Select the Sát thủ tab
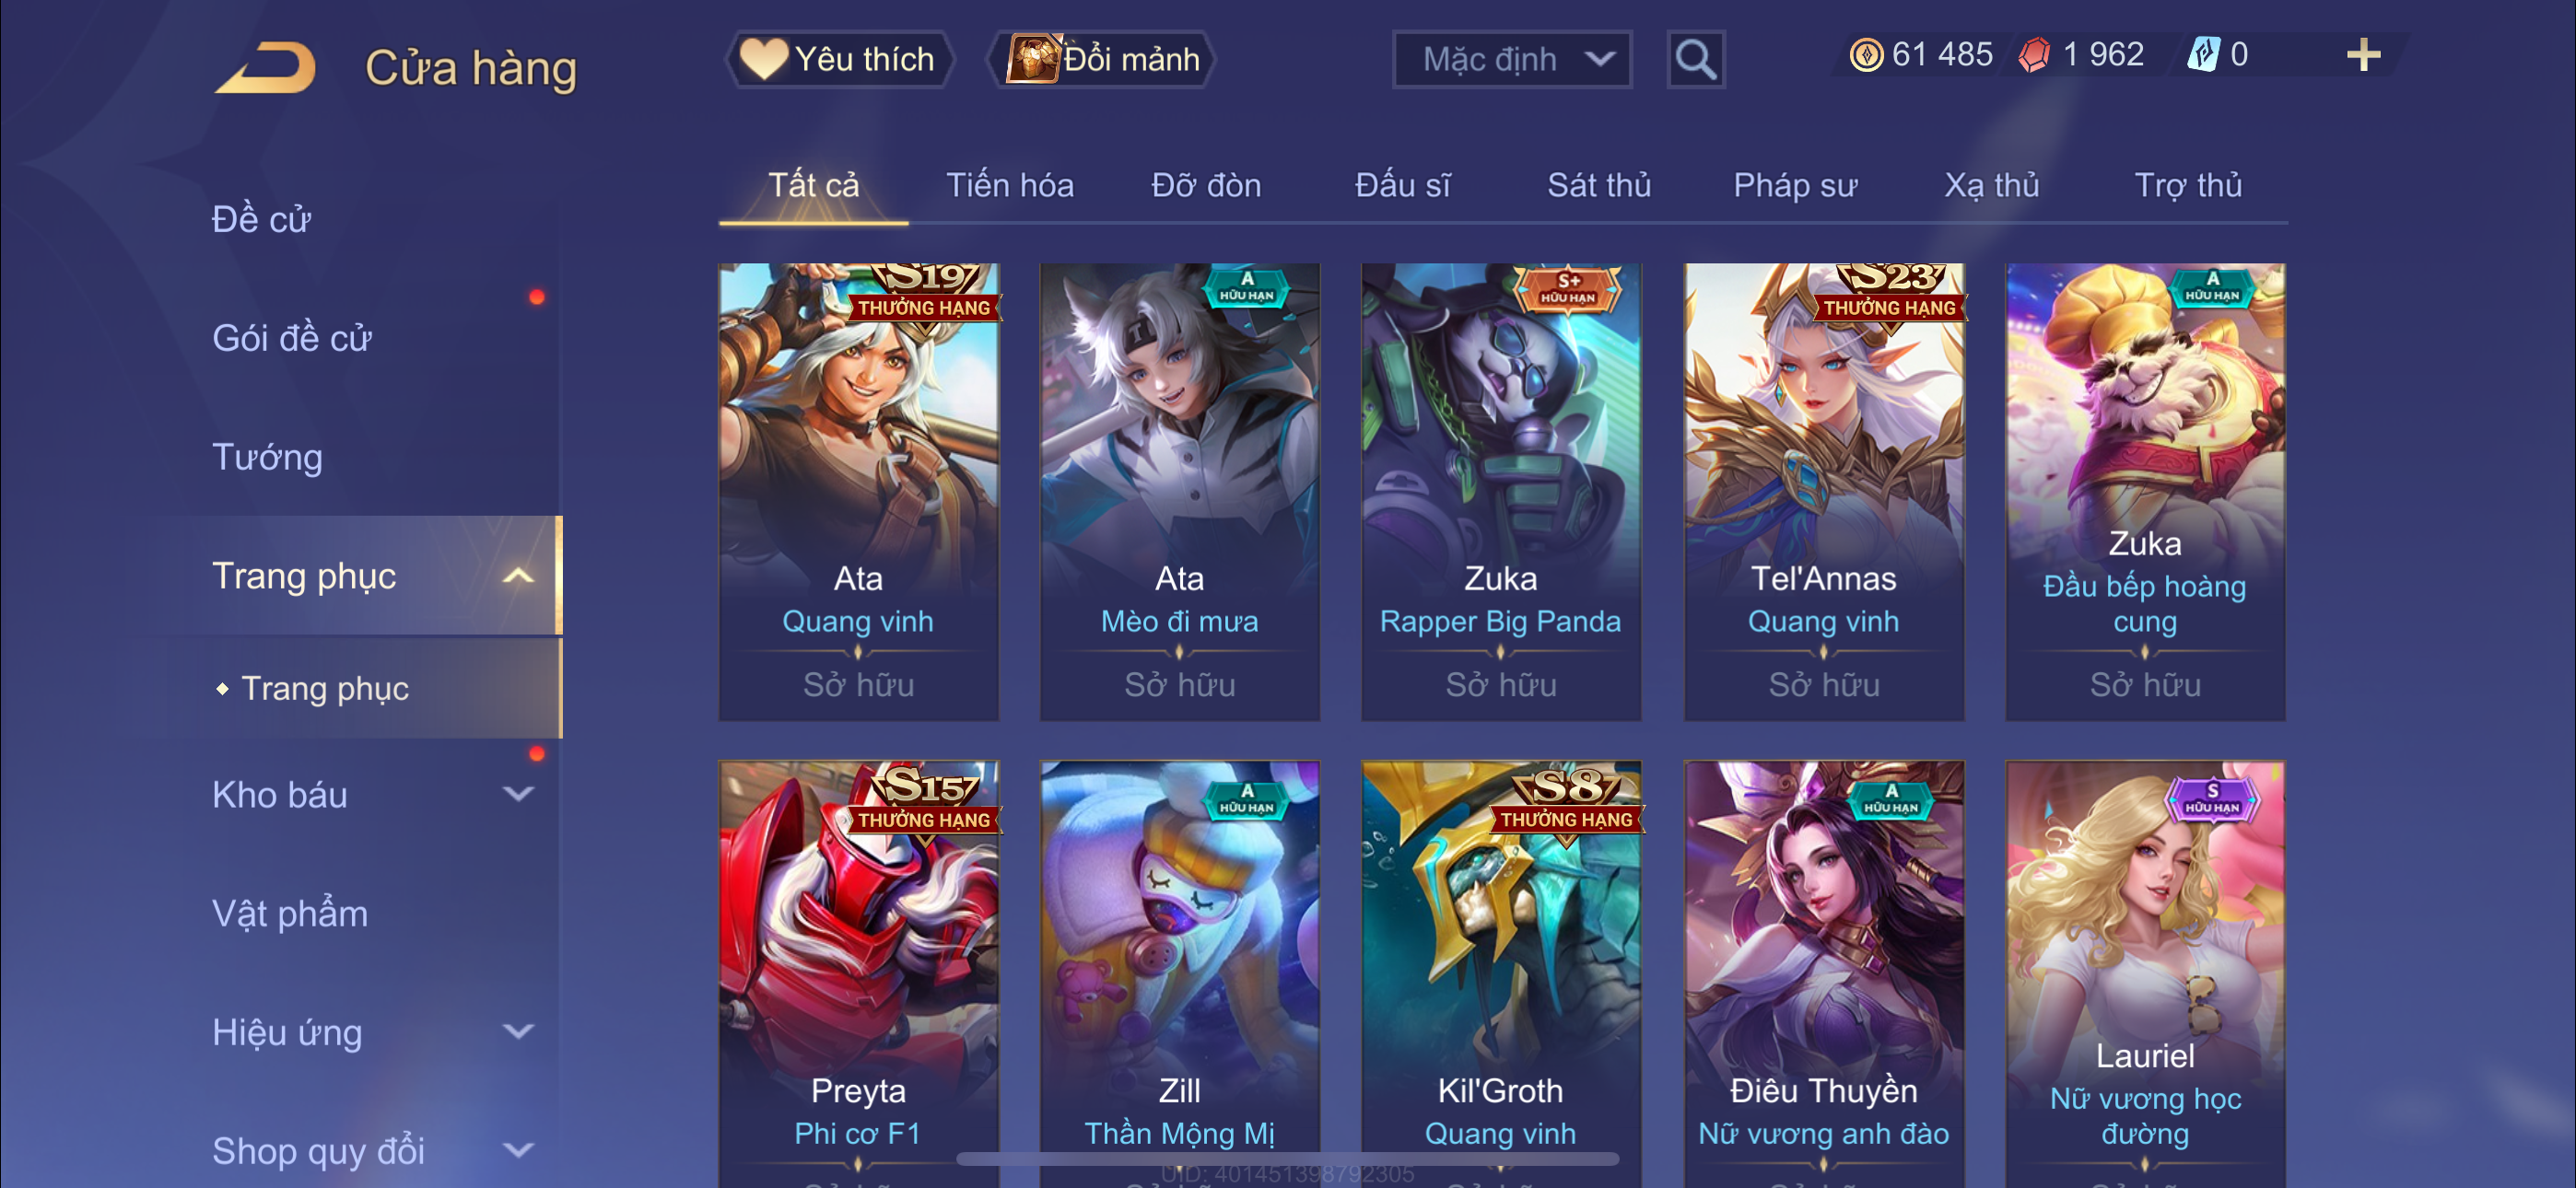 pyautogui.click(x=1599, y=185)
